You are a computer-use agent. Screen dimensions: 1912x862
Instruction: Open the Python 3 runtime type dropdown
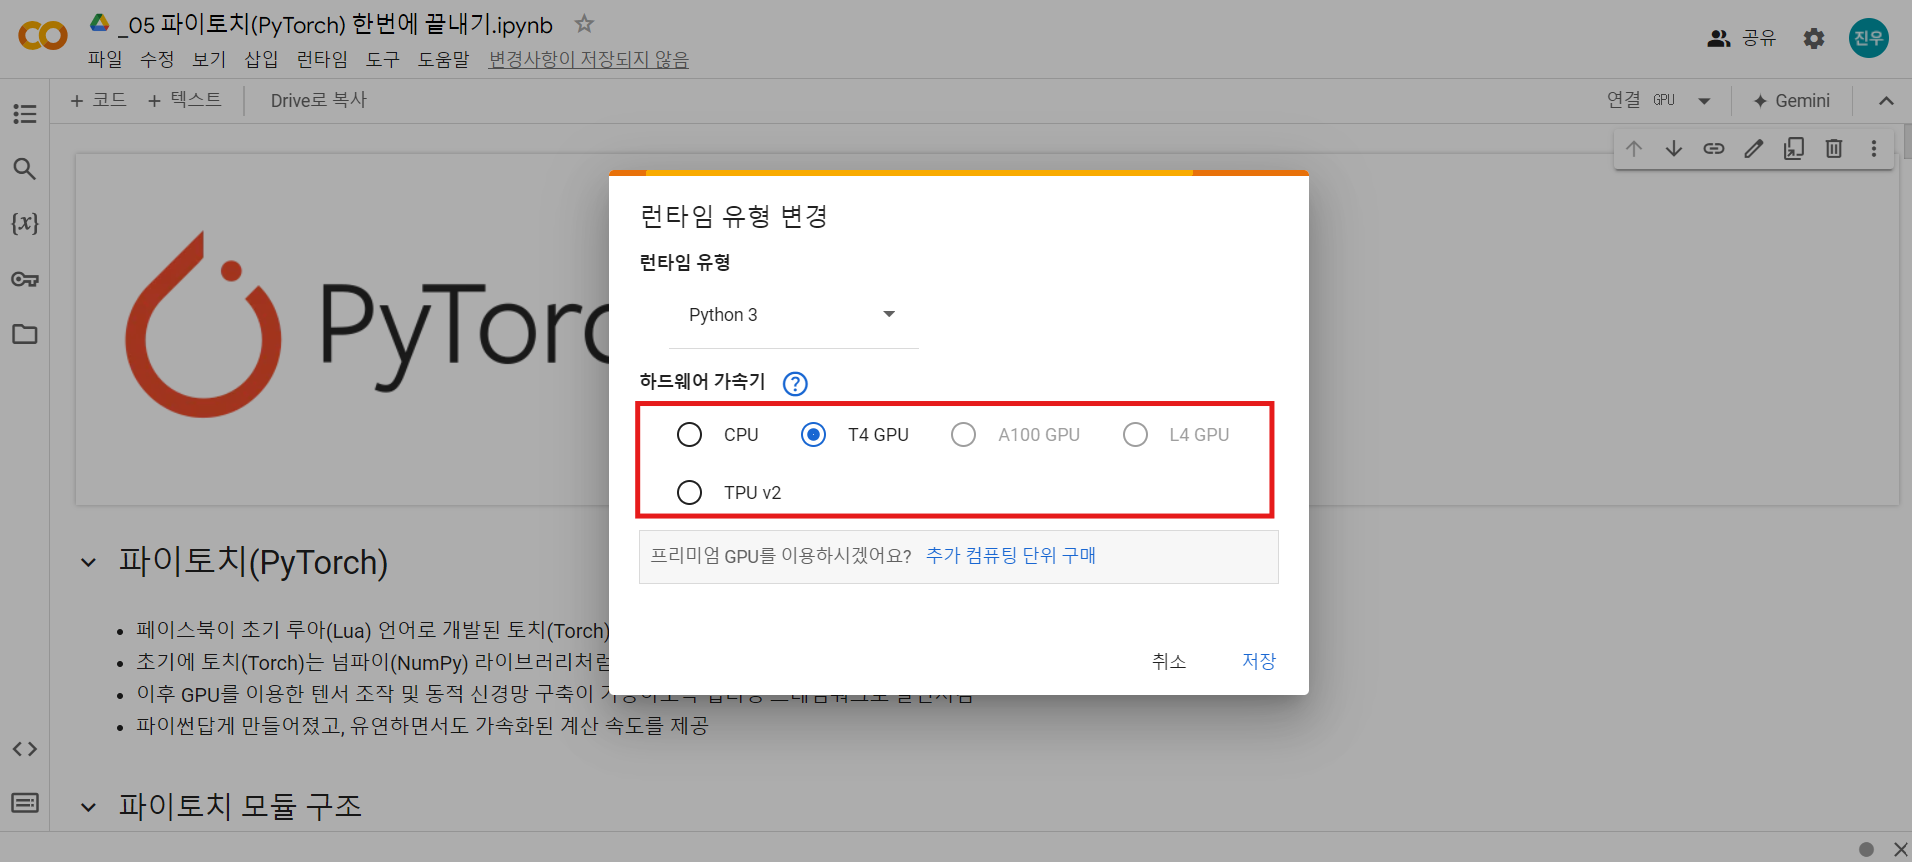tap(793, 315)
